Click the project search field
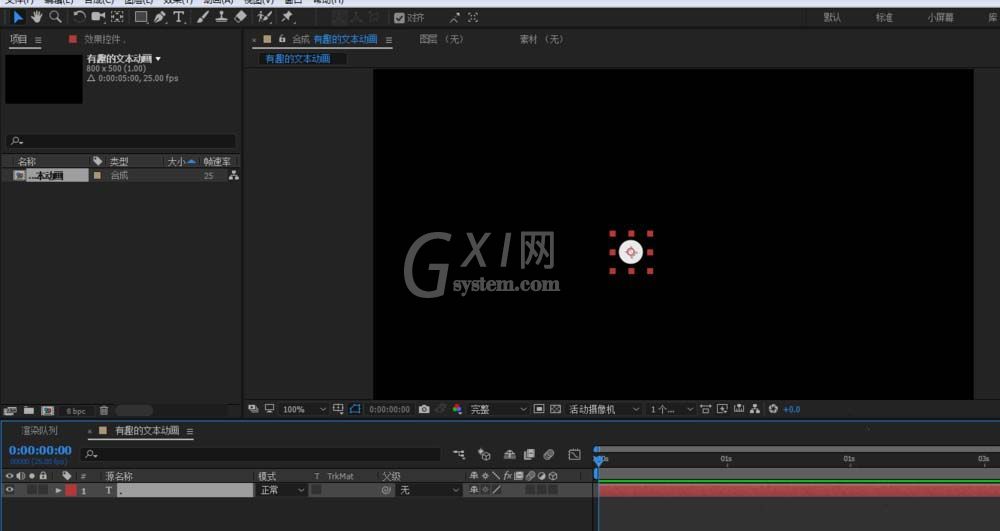 [x=121, y=141]
